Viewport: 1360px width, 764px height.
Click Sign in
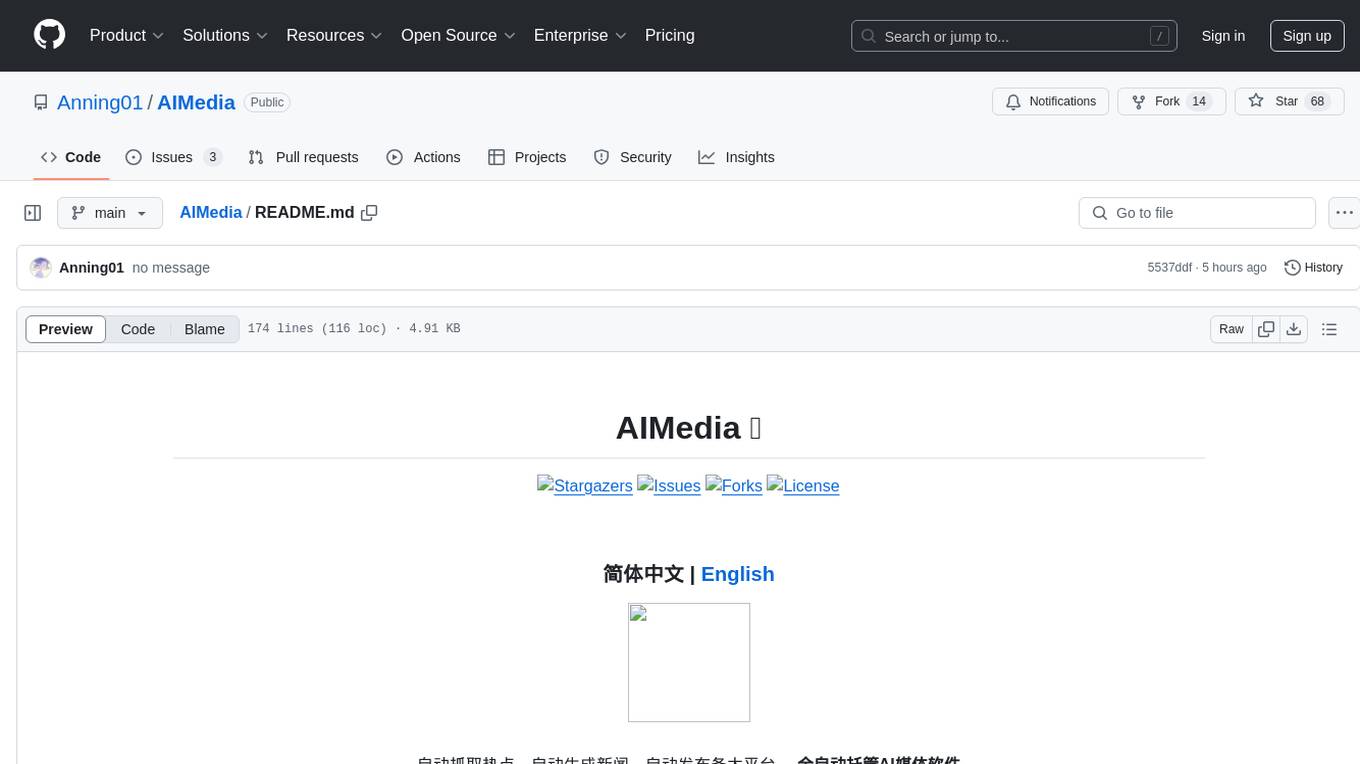tap(1223, 36)
